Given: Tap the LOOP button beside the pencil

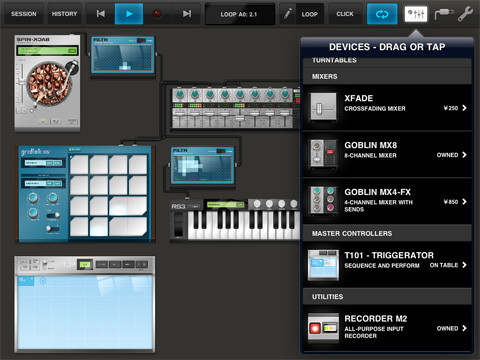Looking at the screenshot, I should pos(310,14).
